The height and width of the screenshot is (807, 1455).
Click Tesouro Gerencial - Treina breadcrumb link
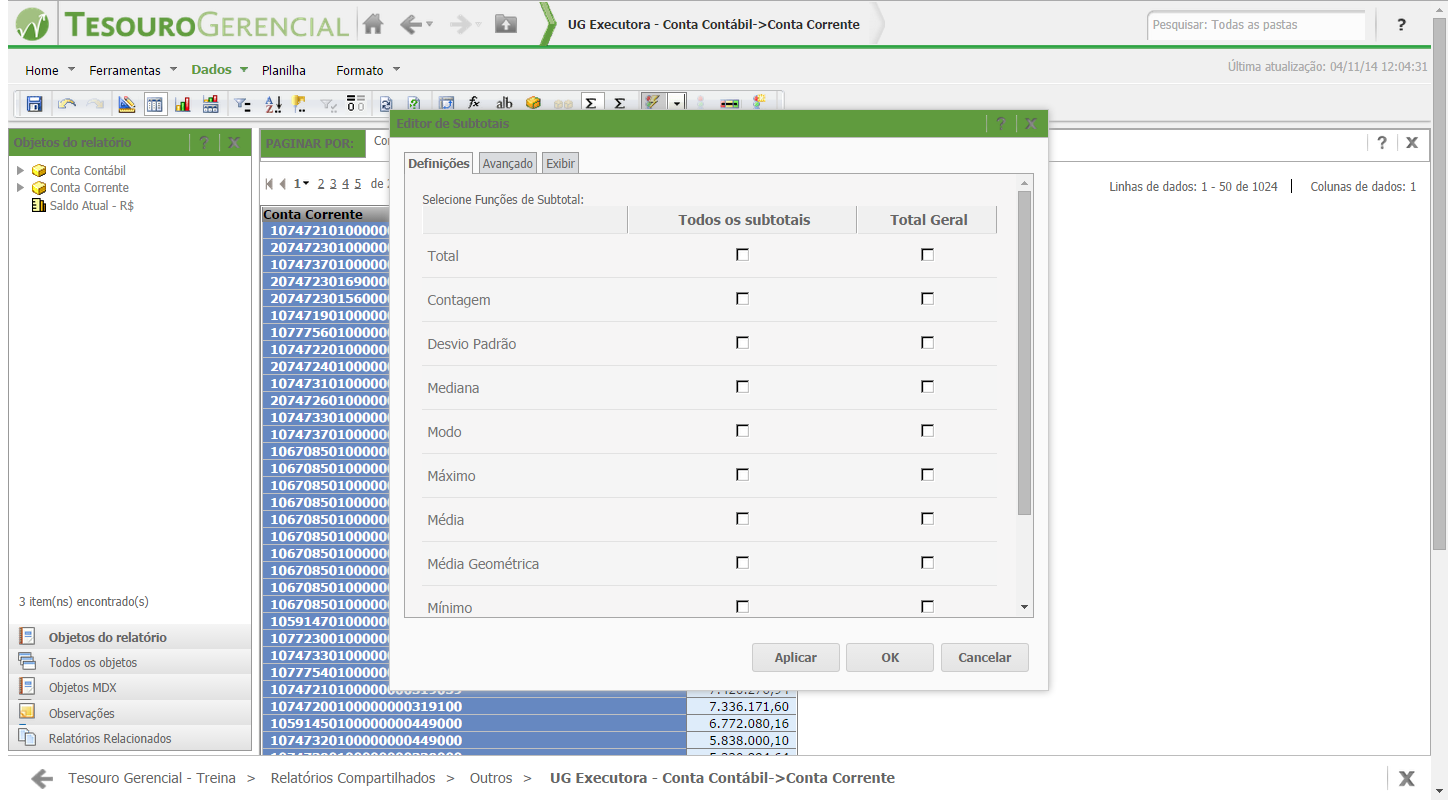(152, 778)
